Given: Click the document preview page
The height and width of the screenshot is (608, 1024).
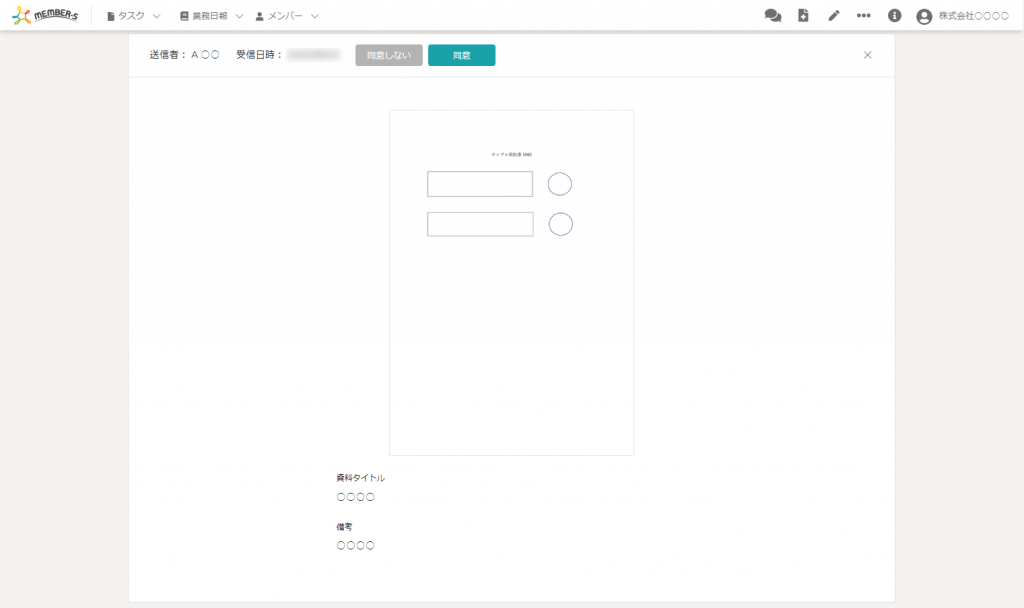Looking at the screenshot, I should tap(511, 283).
